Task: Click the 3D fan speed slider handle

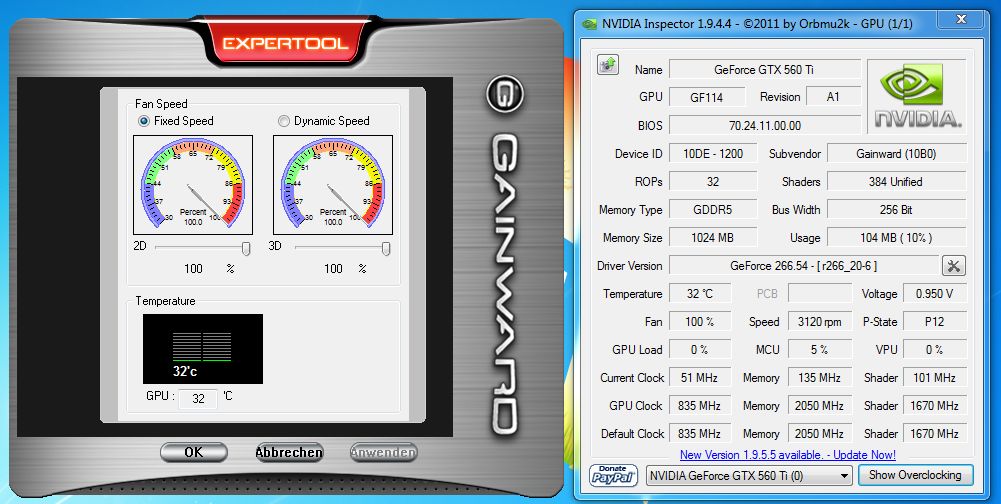Action: (x=386, y=248)
